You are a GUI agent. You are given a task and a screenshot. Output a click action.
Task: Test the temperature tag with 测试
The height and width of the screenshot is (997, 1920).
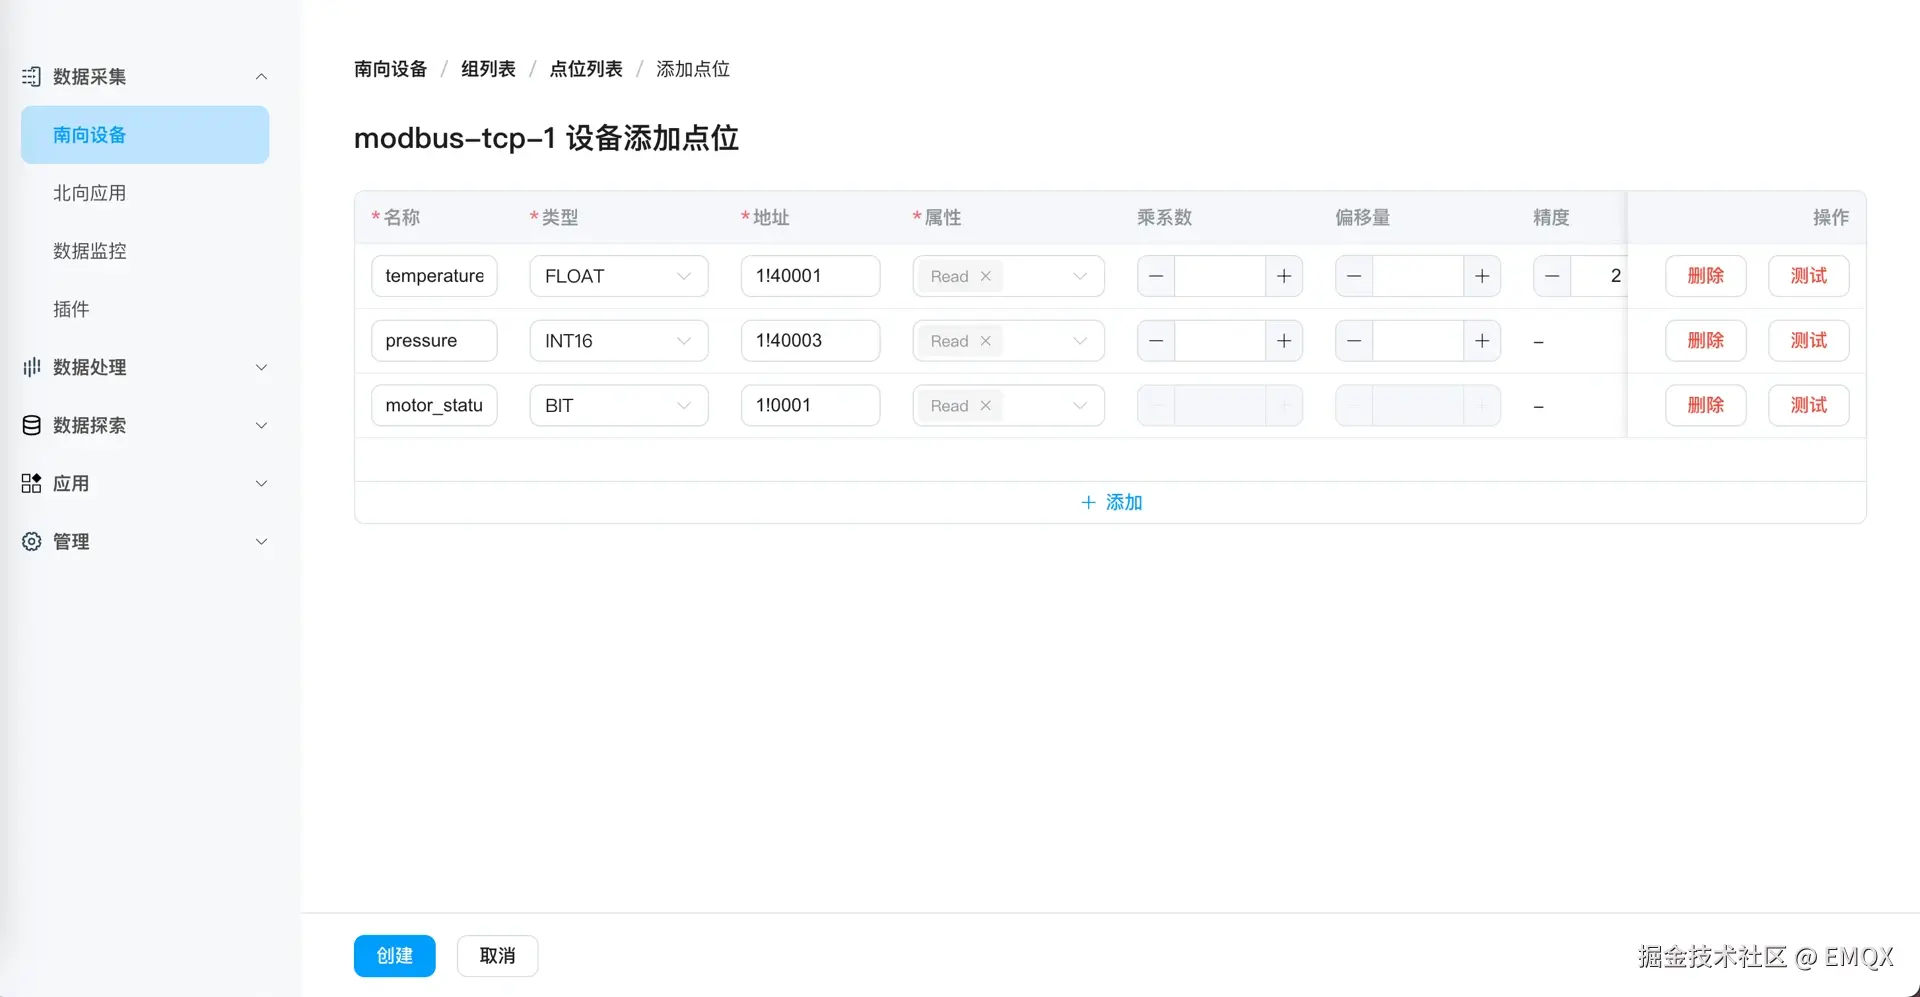(x=1808, y=276)
